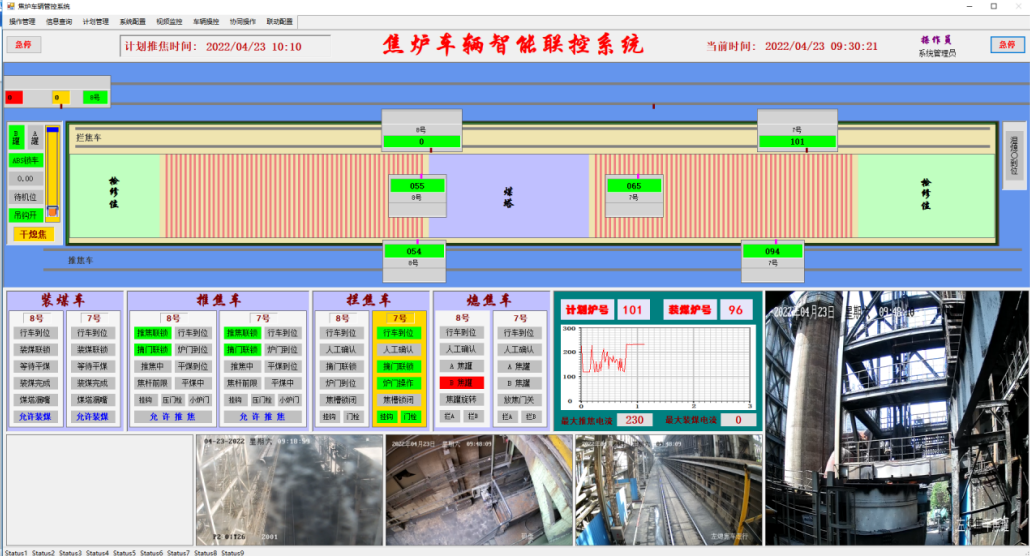Open the rail track camera feed
1030x556 pixels.
pyautogui.click(x=669, y=490)
